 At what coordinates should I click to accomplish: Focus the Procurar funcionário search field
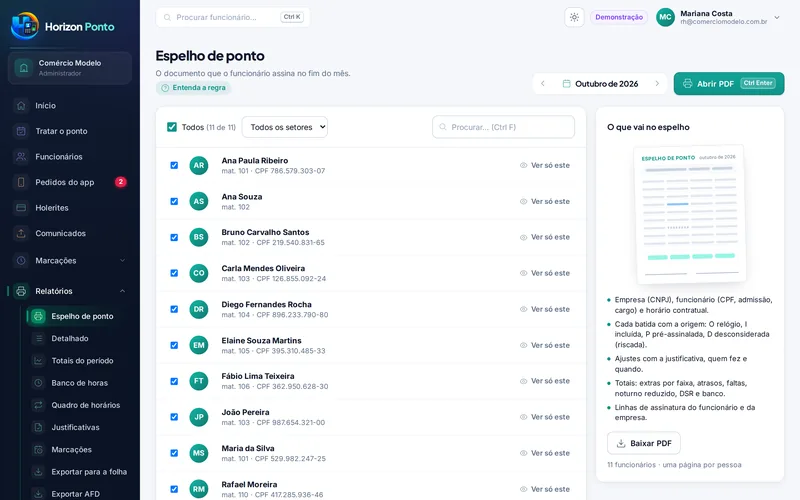coord(233,17)
